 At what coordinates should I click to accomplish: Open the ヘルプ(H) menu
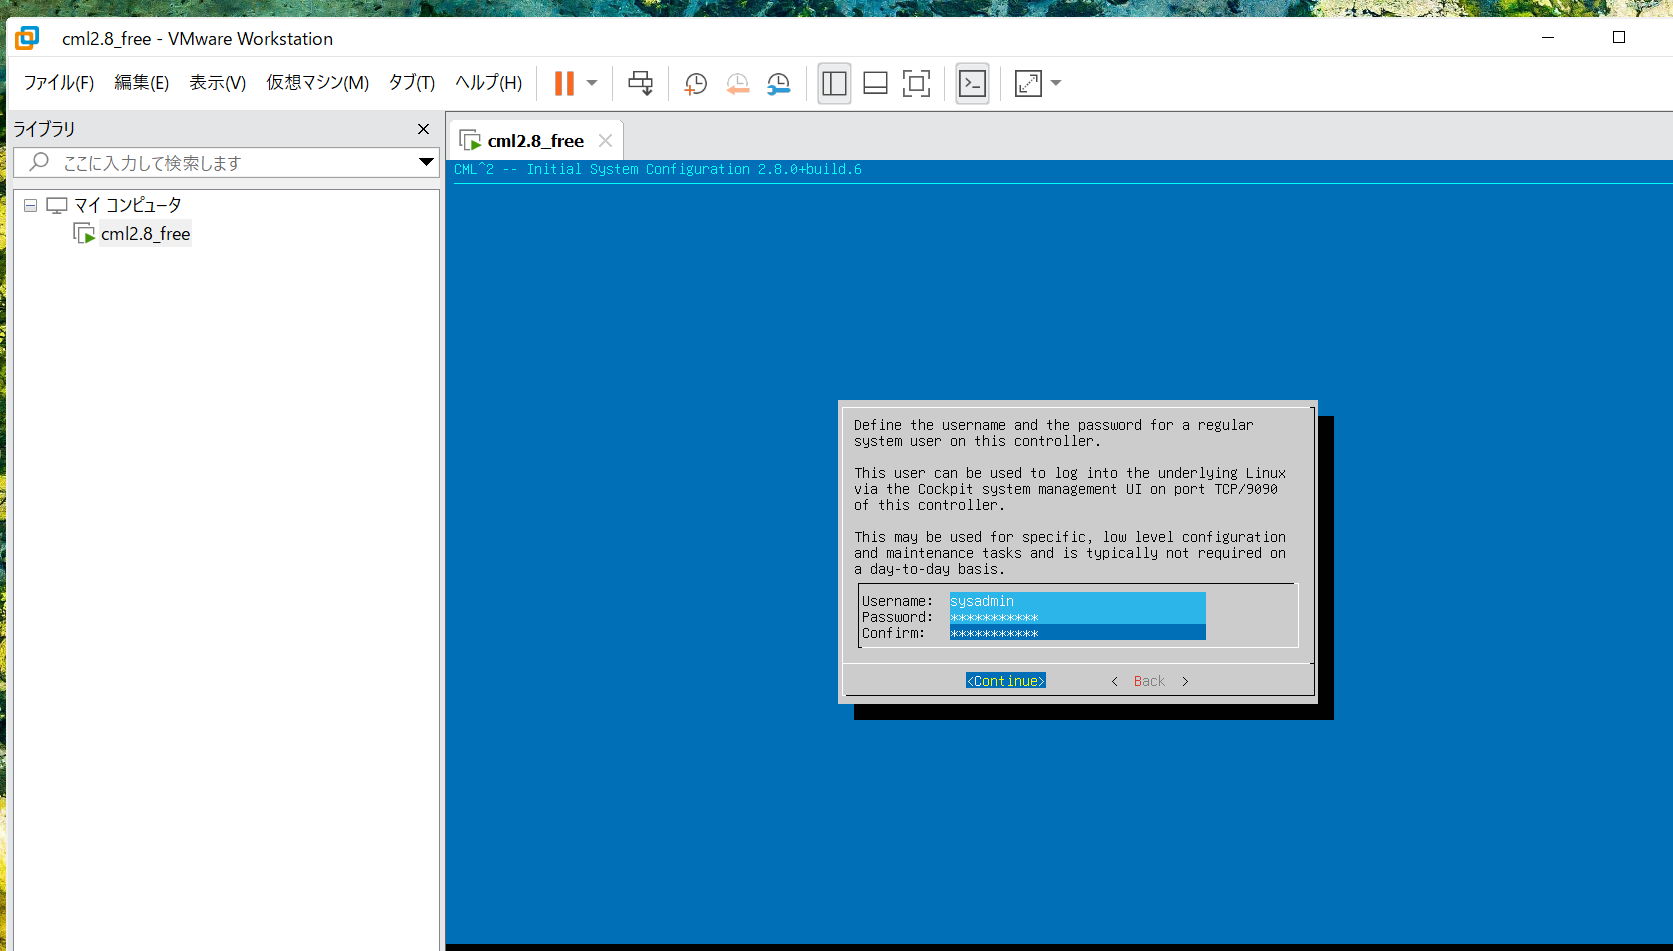pyautogui.click(x=489, y=83)
